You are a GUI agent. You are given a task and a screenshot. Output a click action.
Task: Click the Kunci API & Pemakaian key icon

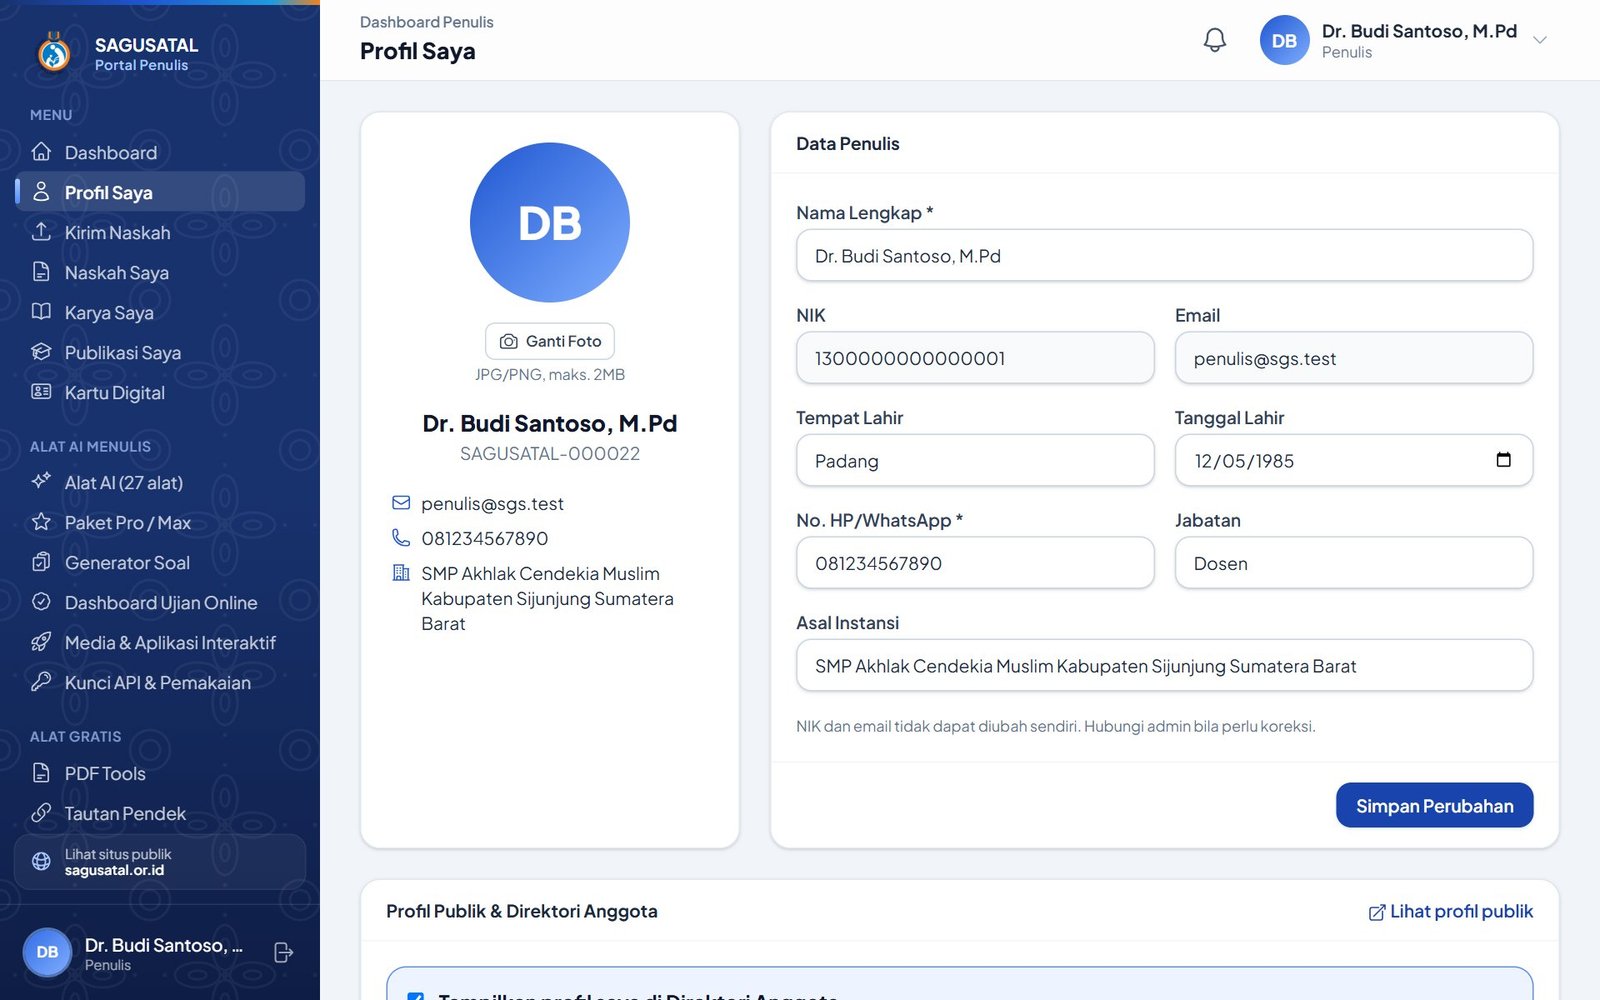(41, 682)
